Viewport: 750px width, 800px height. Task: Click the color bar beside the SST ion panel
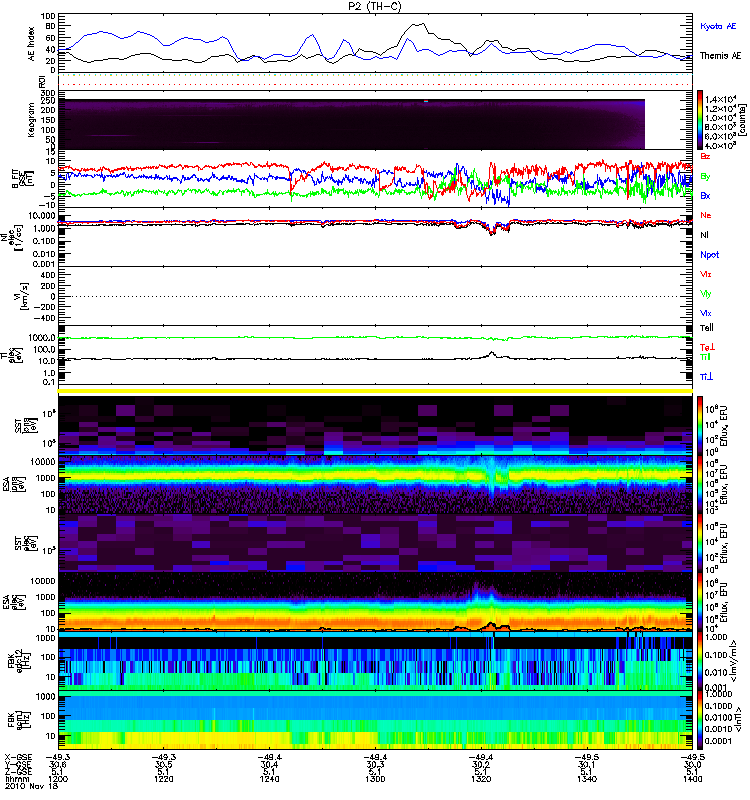[700, 426]
